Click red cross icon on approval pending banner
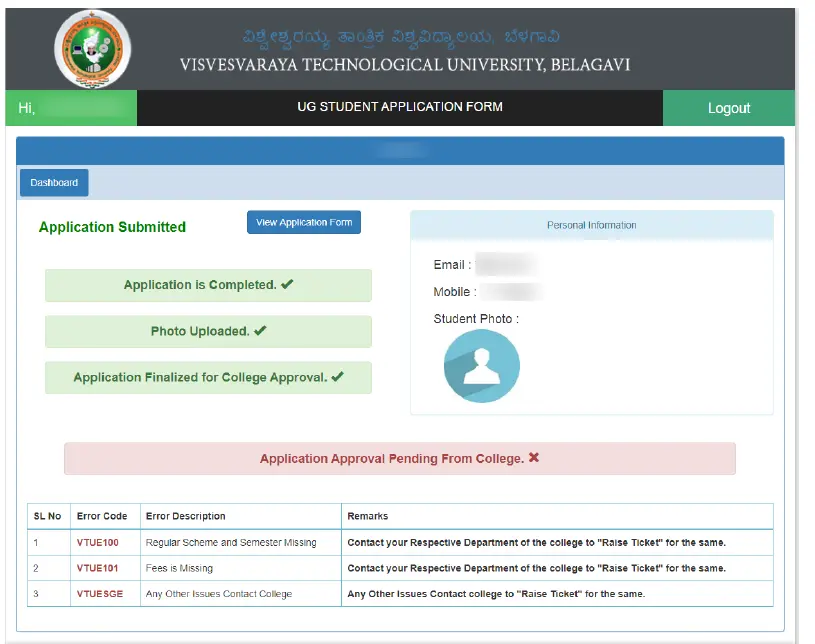Image resolution: width=815 pixels, height=644 pixels. coord(534,457)
